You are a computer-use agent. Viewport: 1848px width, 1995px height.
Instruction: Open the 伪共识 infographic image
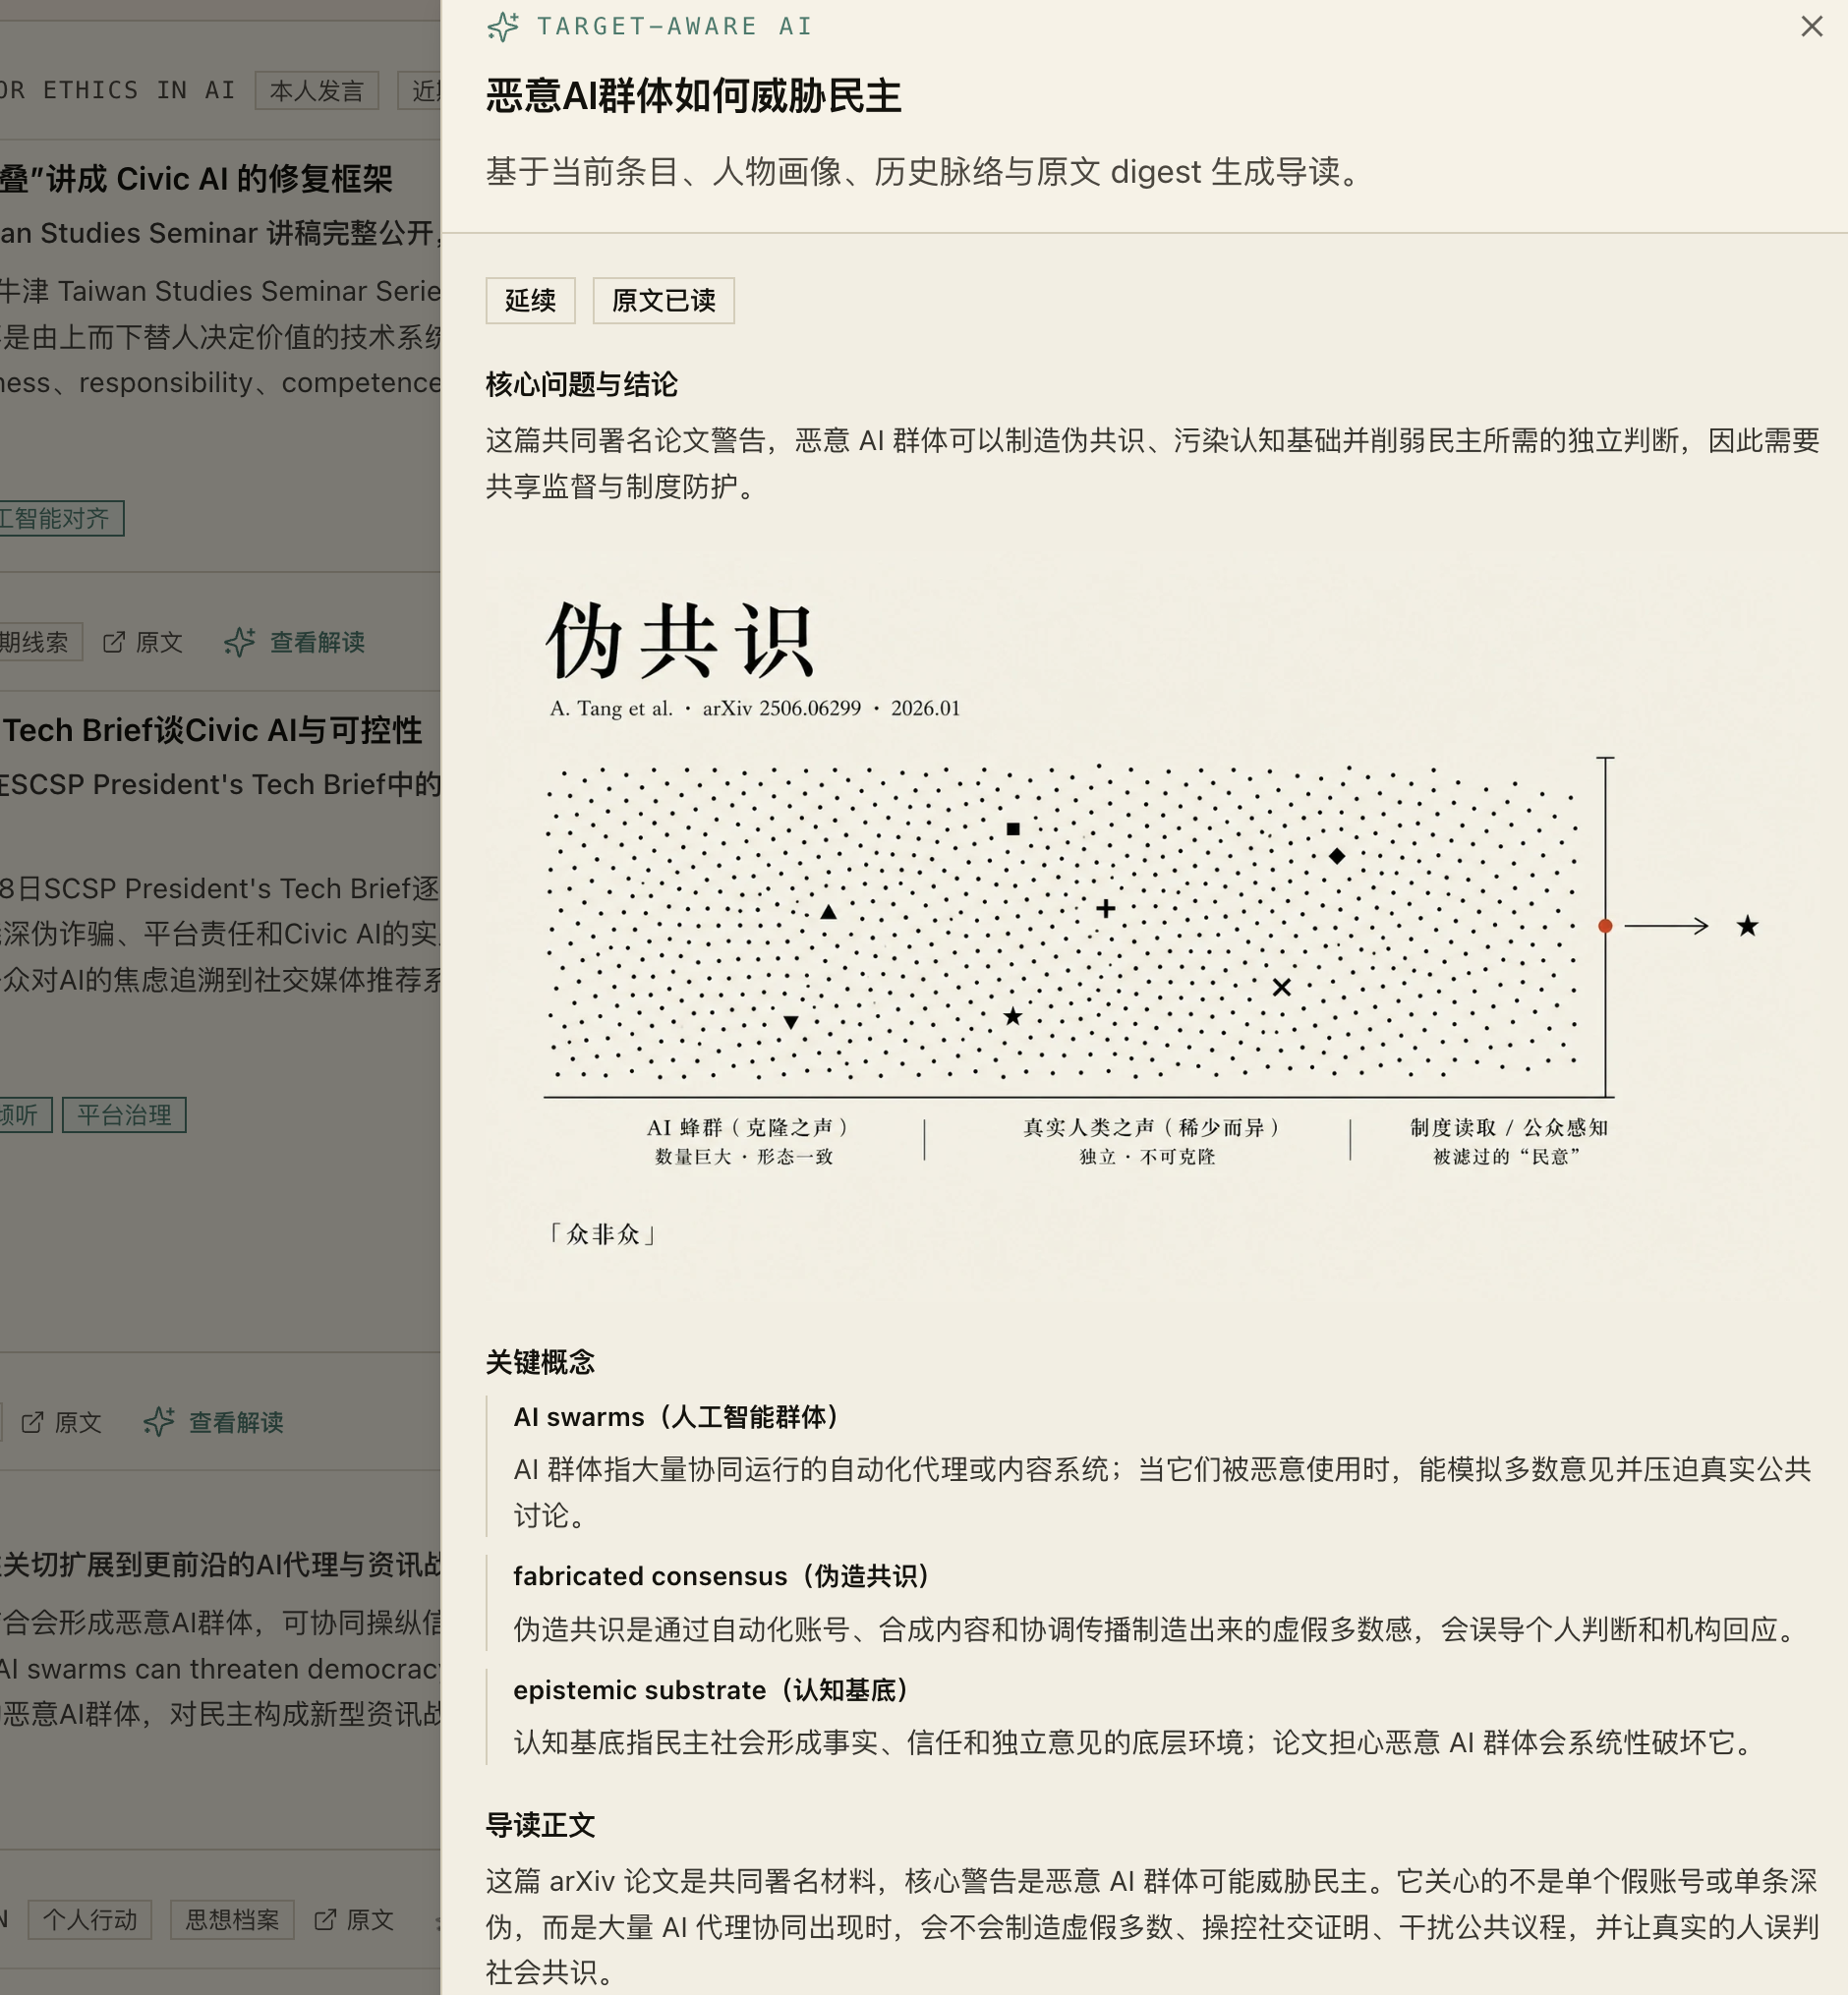click(1153, 925)
